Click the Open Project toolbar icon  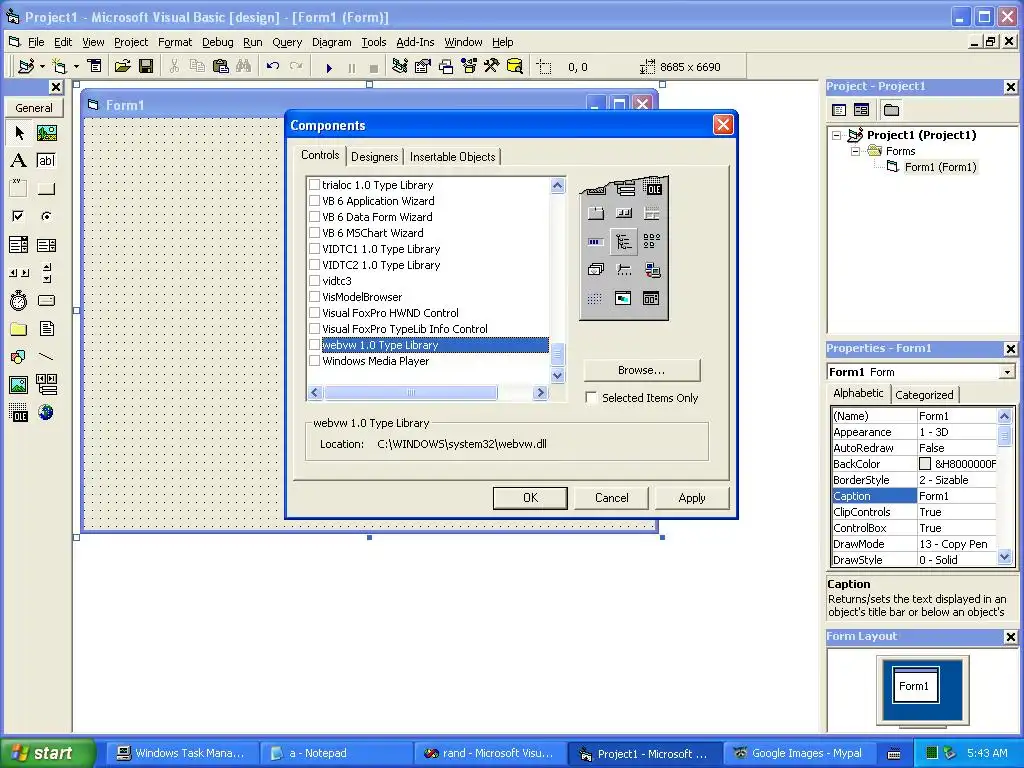[122, 67]
